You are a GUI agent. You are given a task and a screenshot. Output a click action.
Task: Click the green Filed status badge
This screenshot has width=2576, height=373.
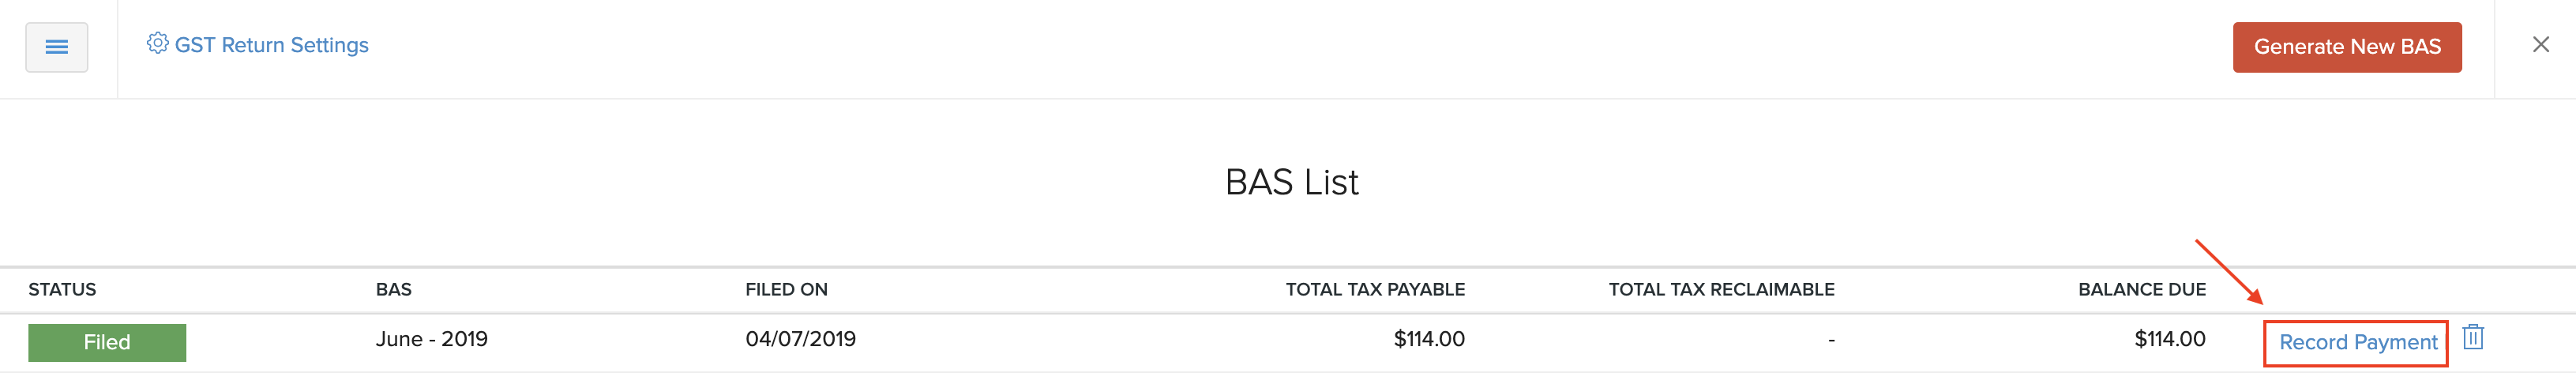click(107, 342)
